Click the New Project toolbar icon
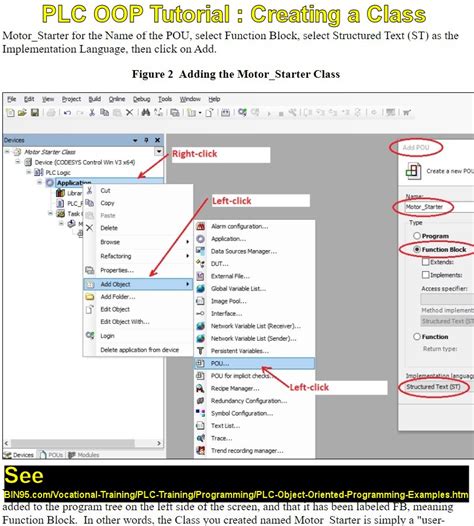Screen dimensions: 474x526 pos(10,113)
